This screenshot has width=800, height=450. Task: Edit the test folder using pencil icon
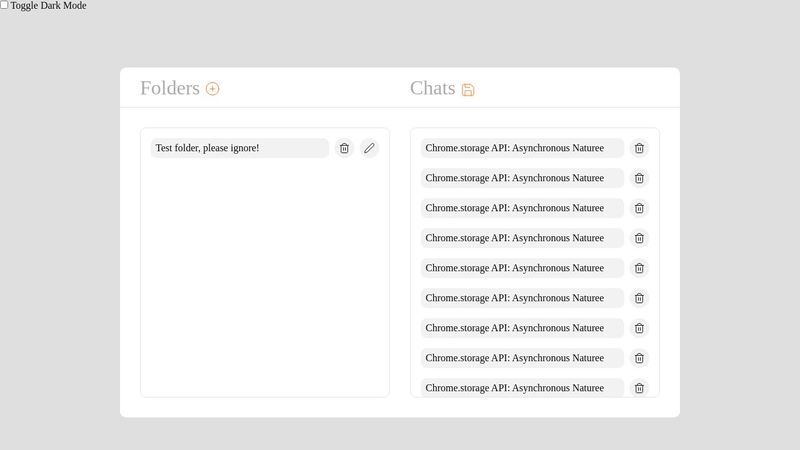[369, 148]
